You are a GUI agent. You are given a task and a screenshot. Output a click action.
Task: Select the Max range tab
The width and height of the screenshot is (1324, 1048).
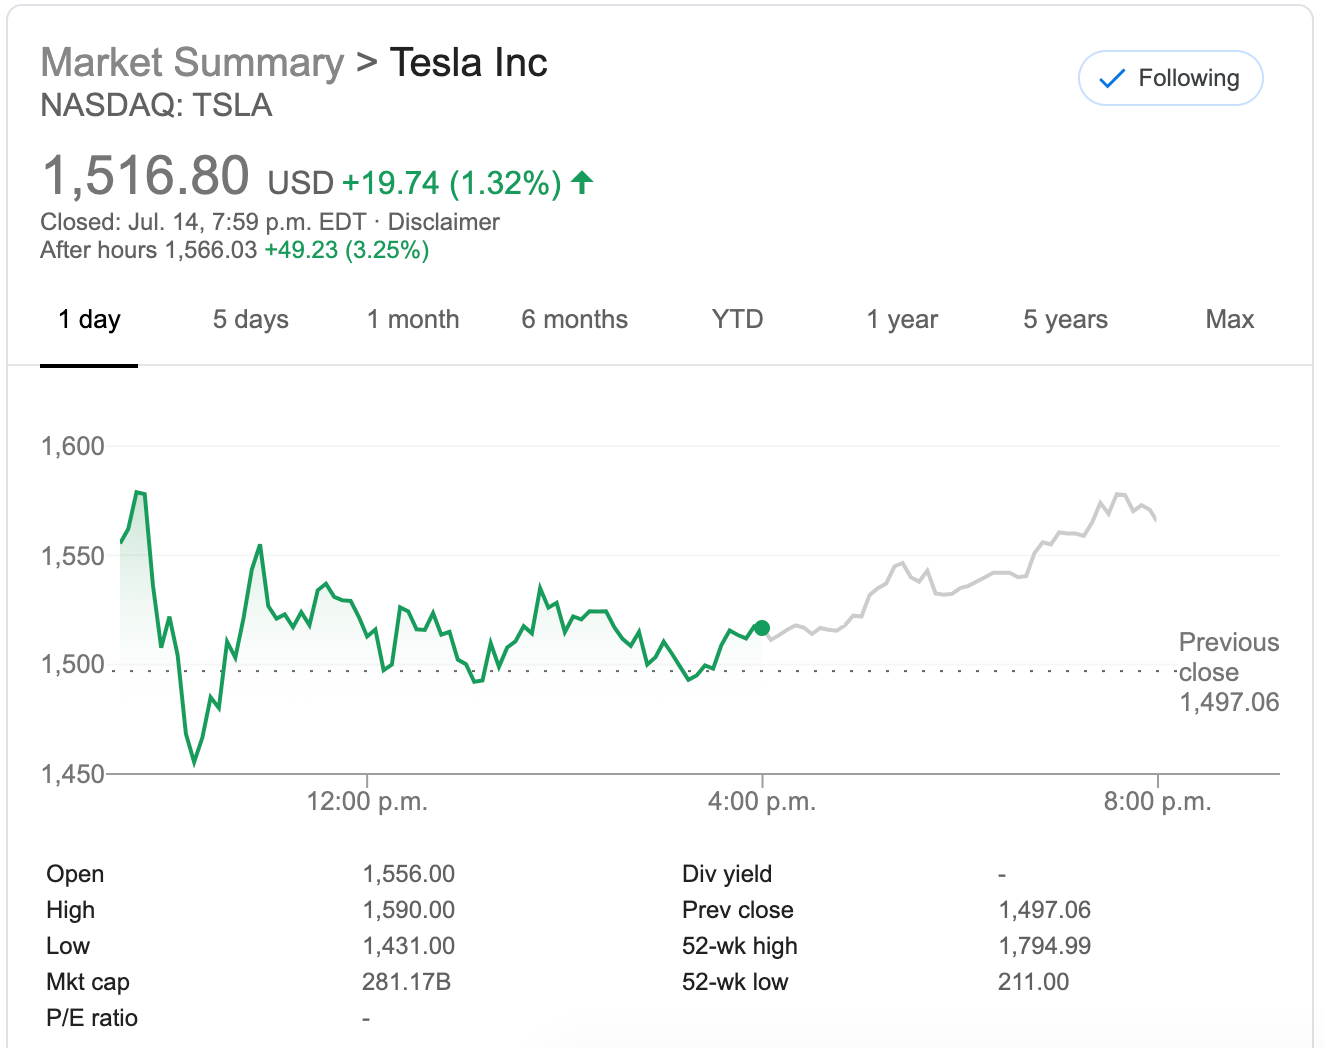tap(1229, 320)
